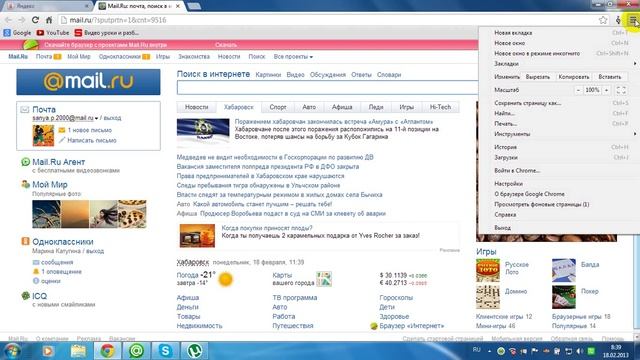The width and height of the screenshot is (640, 360).
Task: Decrease zoom with minus button
Action: pos(578,90)
